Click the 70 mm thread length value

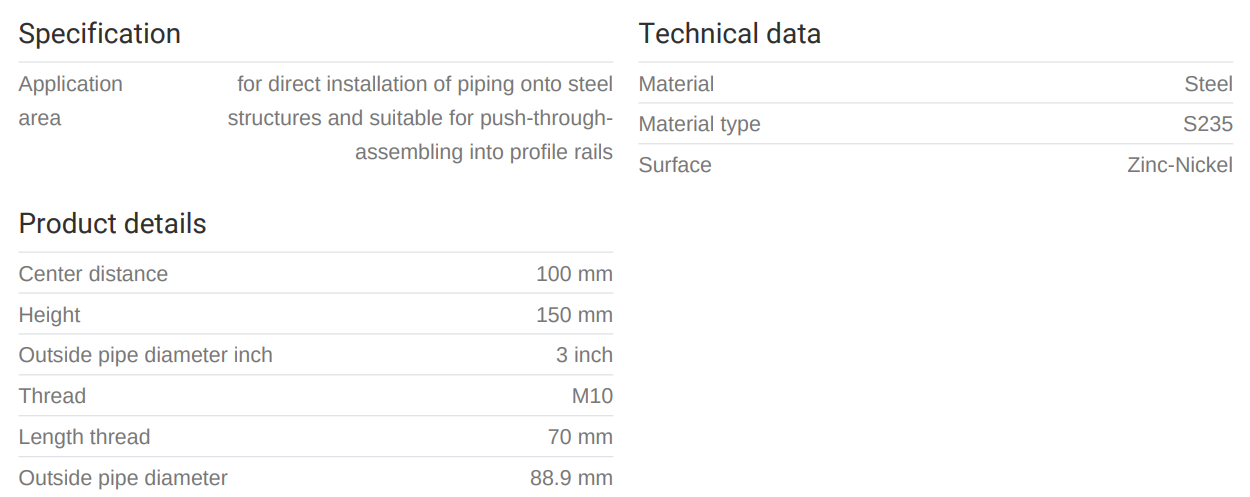pyautogui.click(x=579, y=437)
